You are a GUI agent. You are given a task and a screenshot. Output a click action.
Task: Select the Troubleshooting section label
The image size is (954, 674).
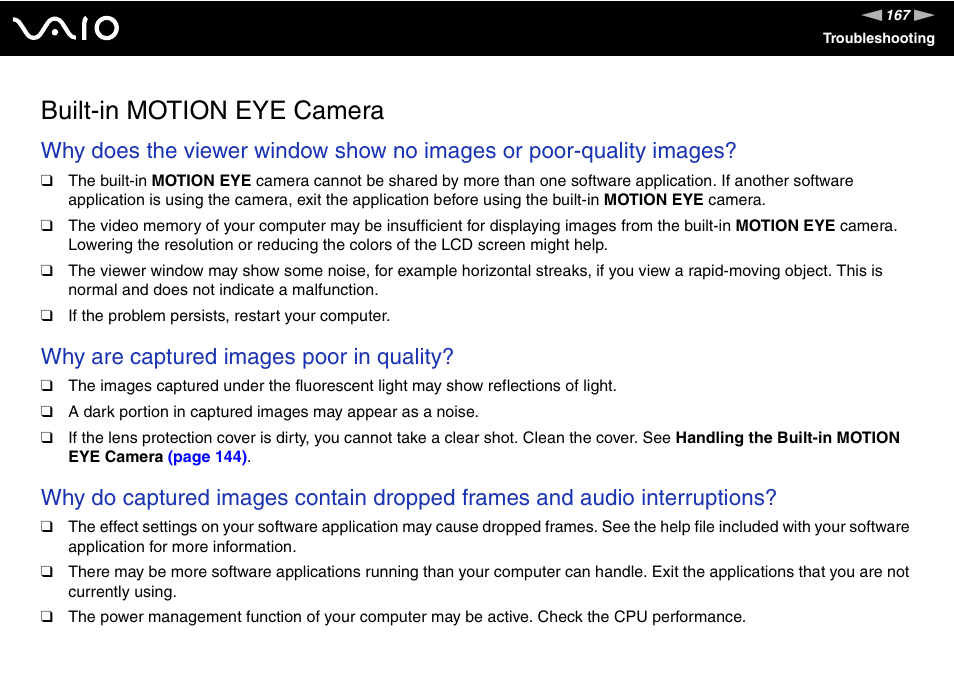[879, 38]
